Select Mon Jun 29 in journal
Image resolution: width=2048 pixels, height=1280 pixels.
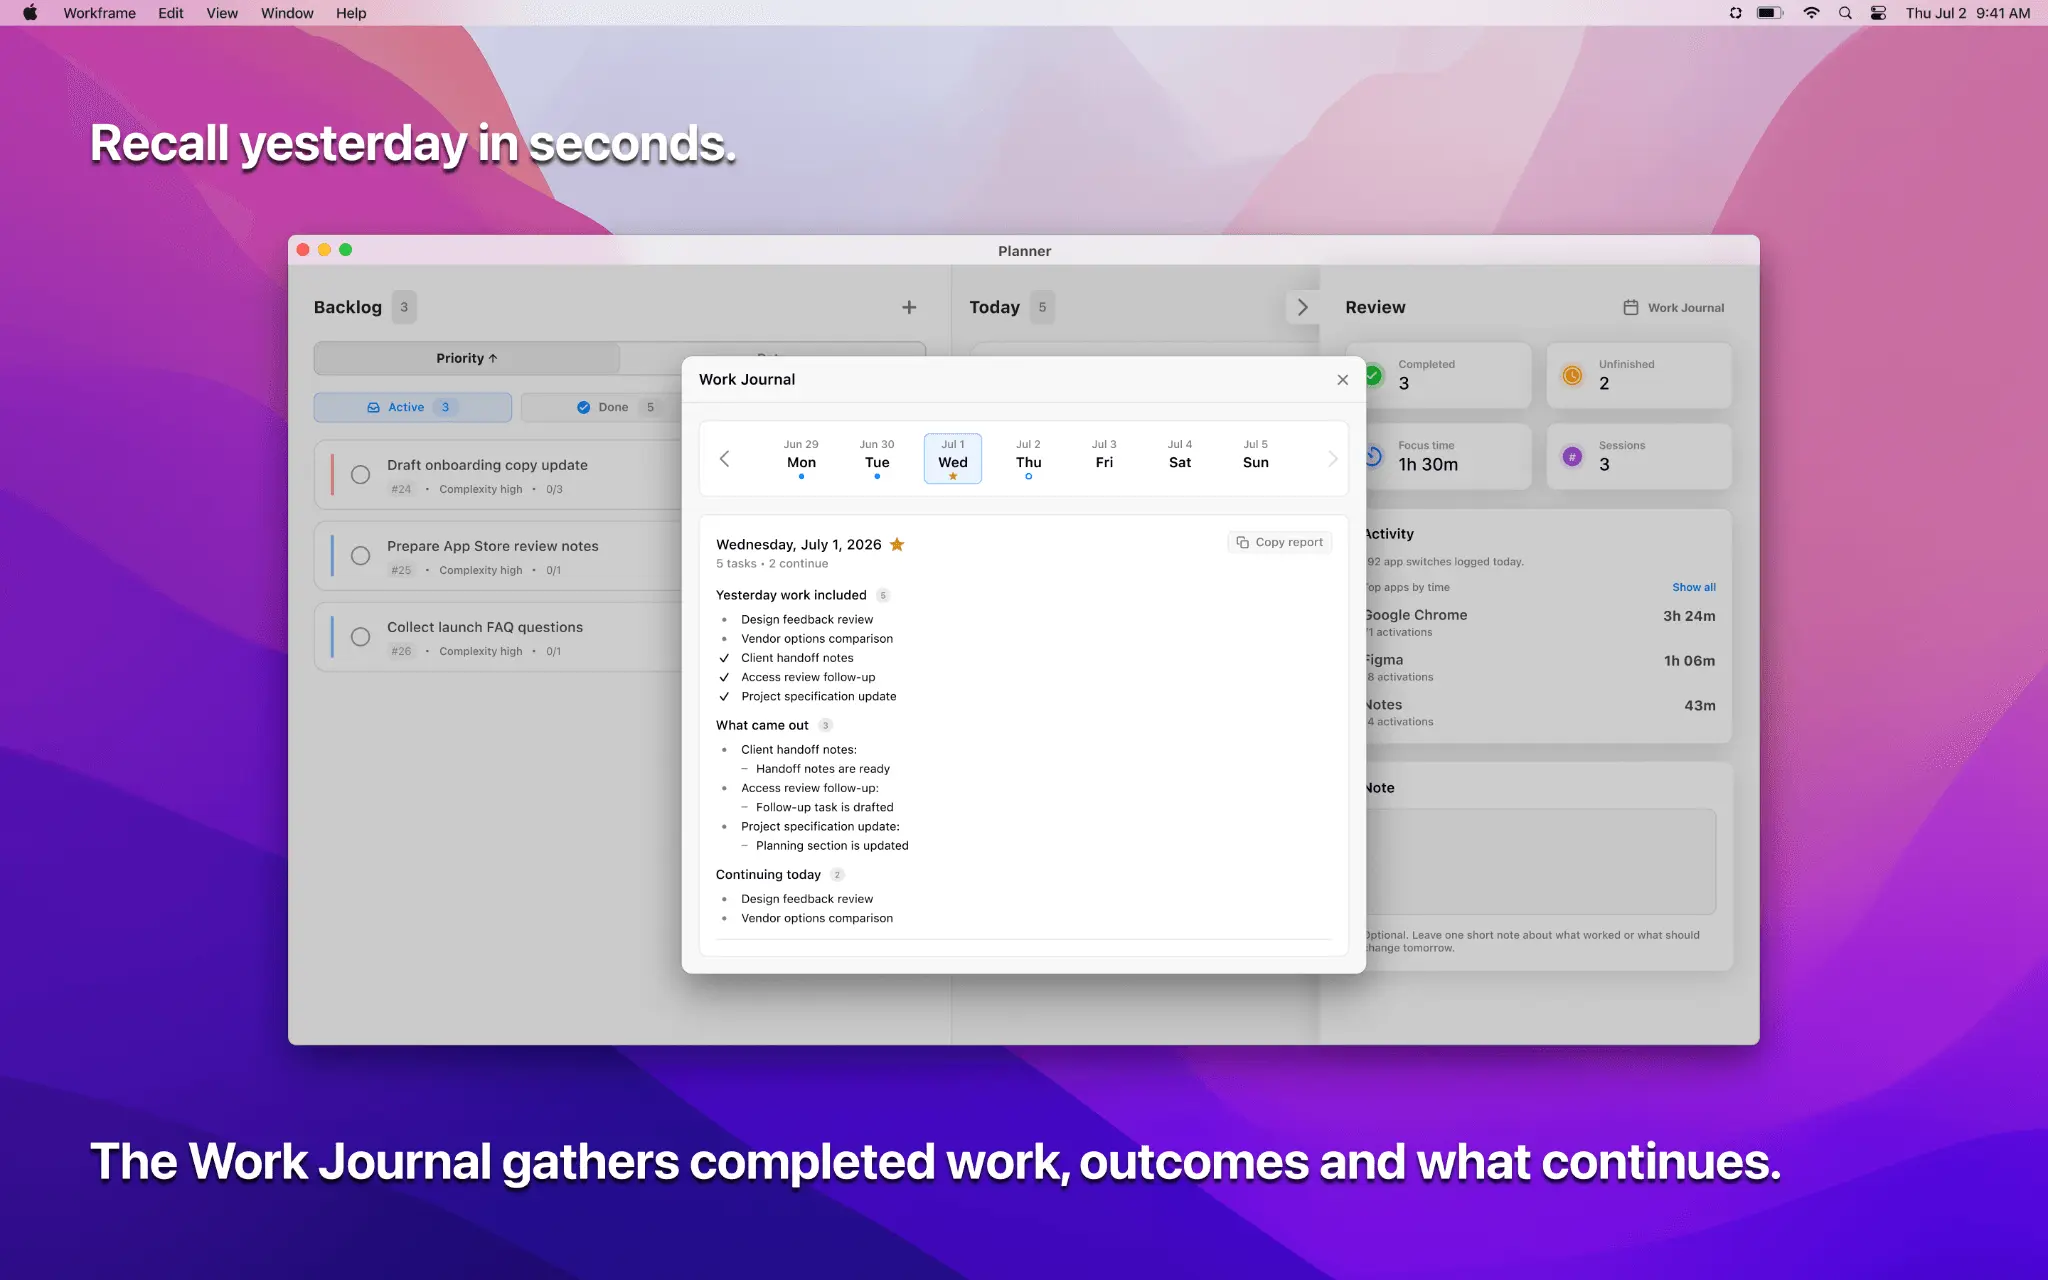[x=801, y=459]
